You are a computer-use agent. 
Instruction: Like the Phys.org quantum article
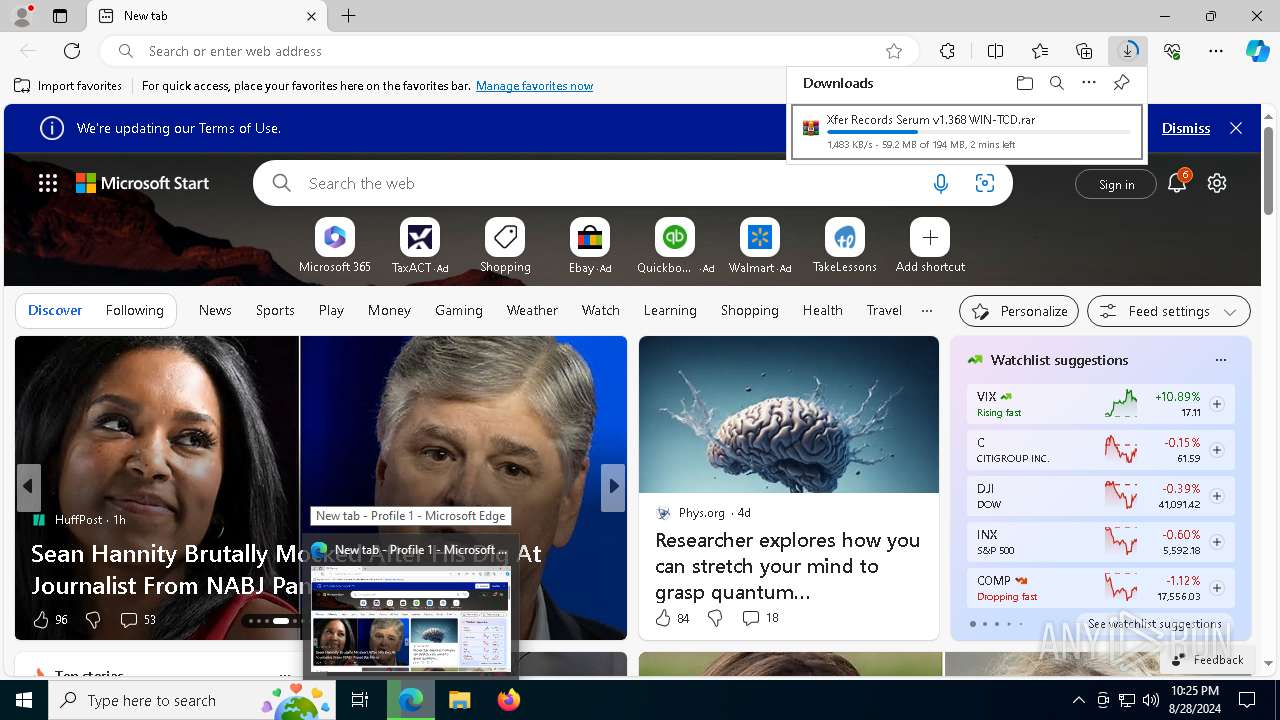coord(663,618)
